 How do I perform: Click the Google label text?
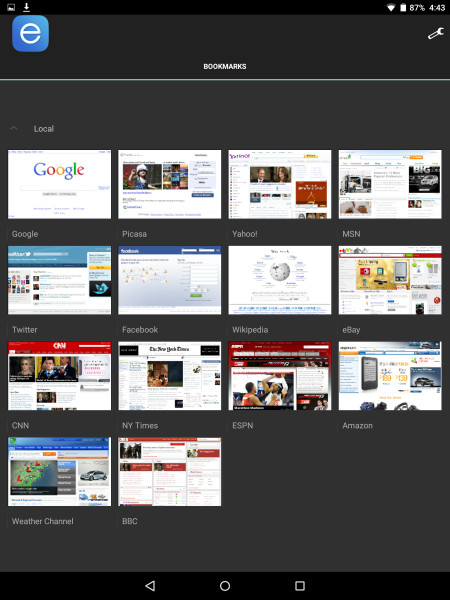[25, 234]
